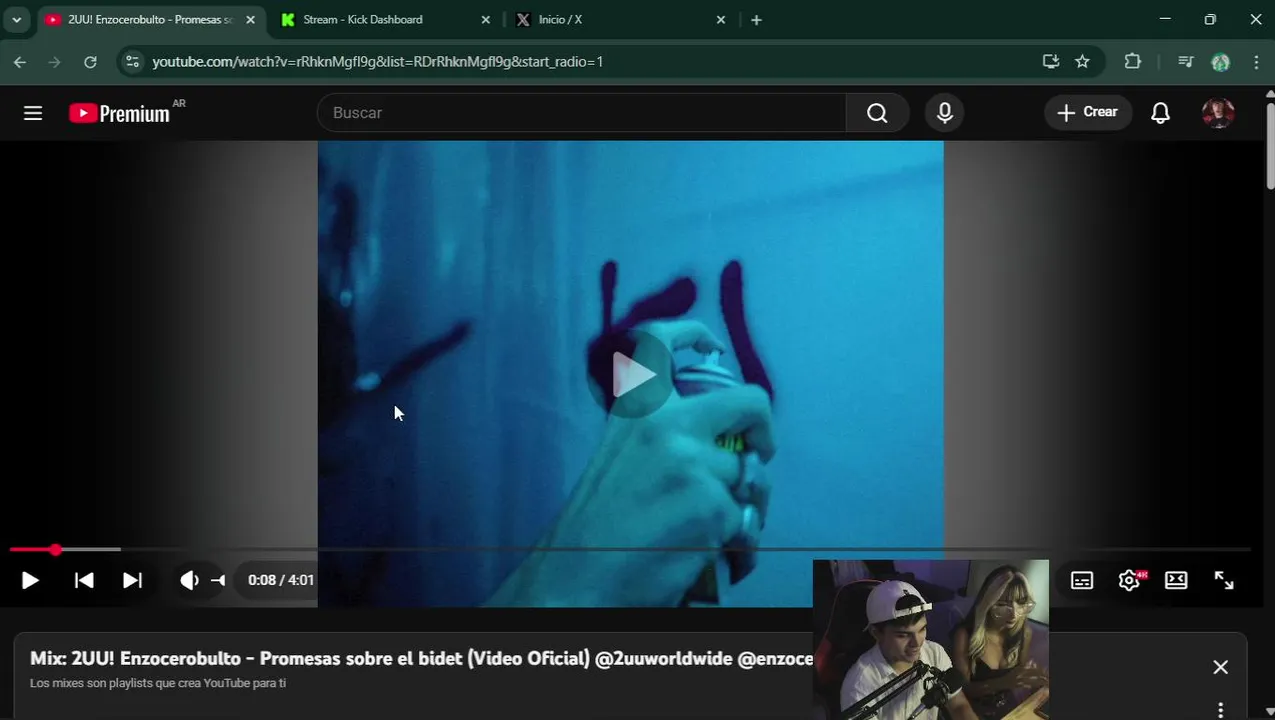Screen dimensions: 1275x720
Task: Close the YouTube tab
Action: [x=250, y=20]
